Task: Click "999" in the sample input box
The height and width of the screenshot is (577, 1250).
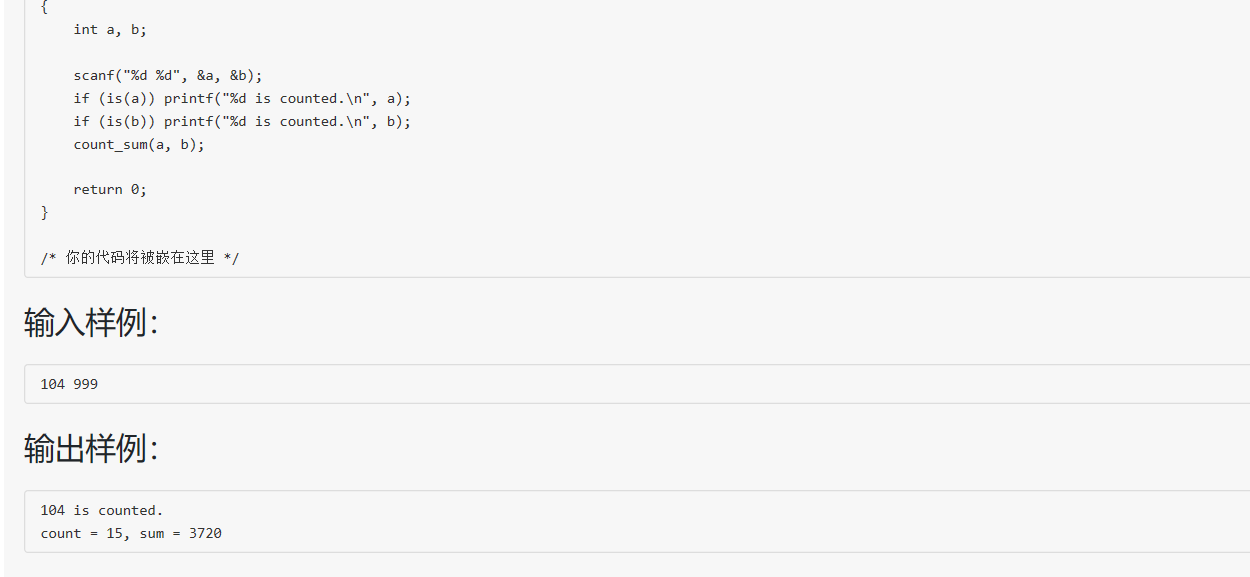Action: [86, 384]
